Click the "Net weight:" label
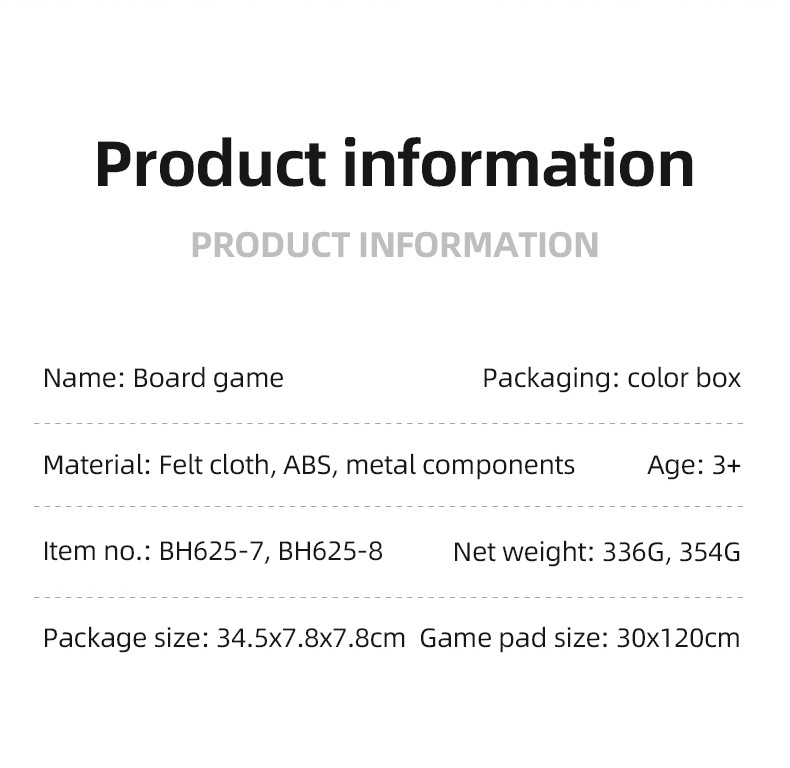This screenshot has width=790, height=768. coord(523,551)
